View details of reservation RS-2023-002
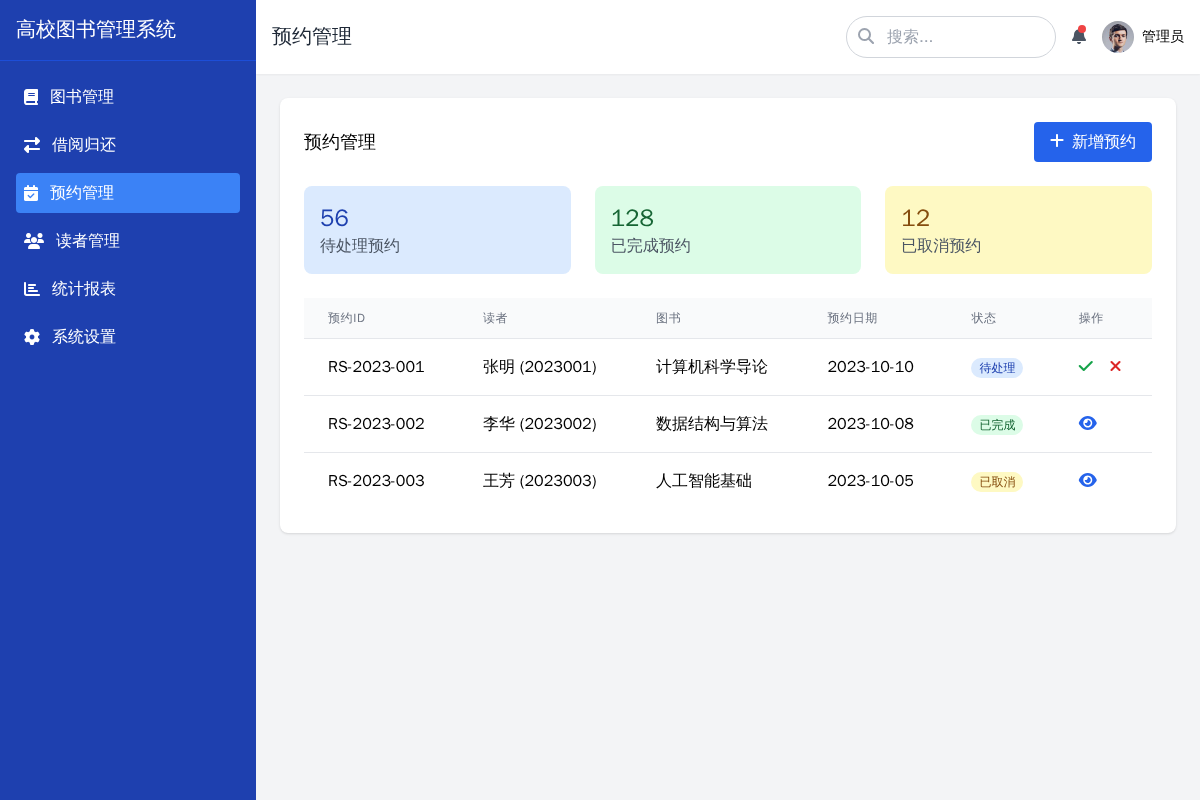Viewport: 1200px width, 800px height. [1087, 423]
